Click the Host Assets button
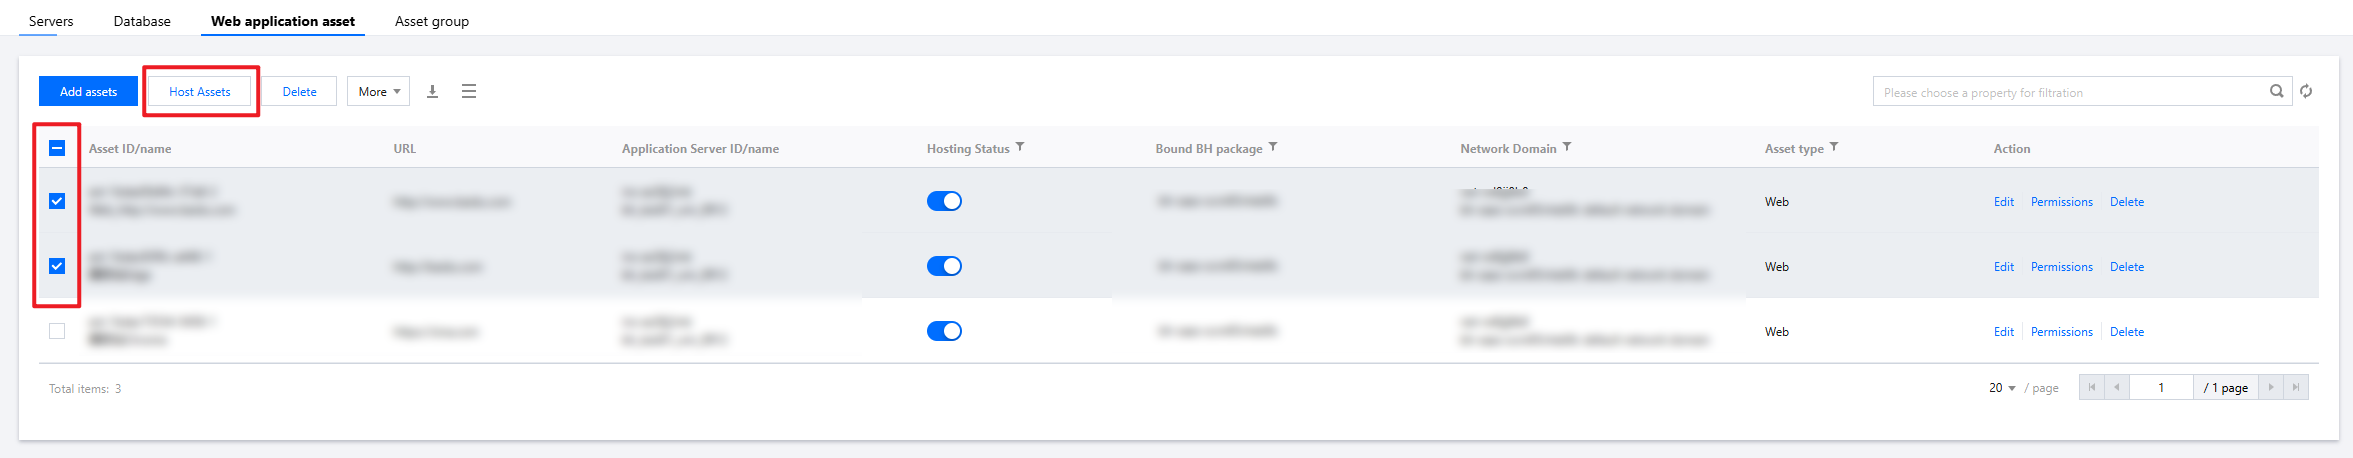The height and width of the screenshot is (458, 2353). pyautogui.click(x=200, y=91)
